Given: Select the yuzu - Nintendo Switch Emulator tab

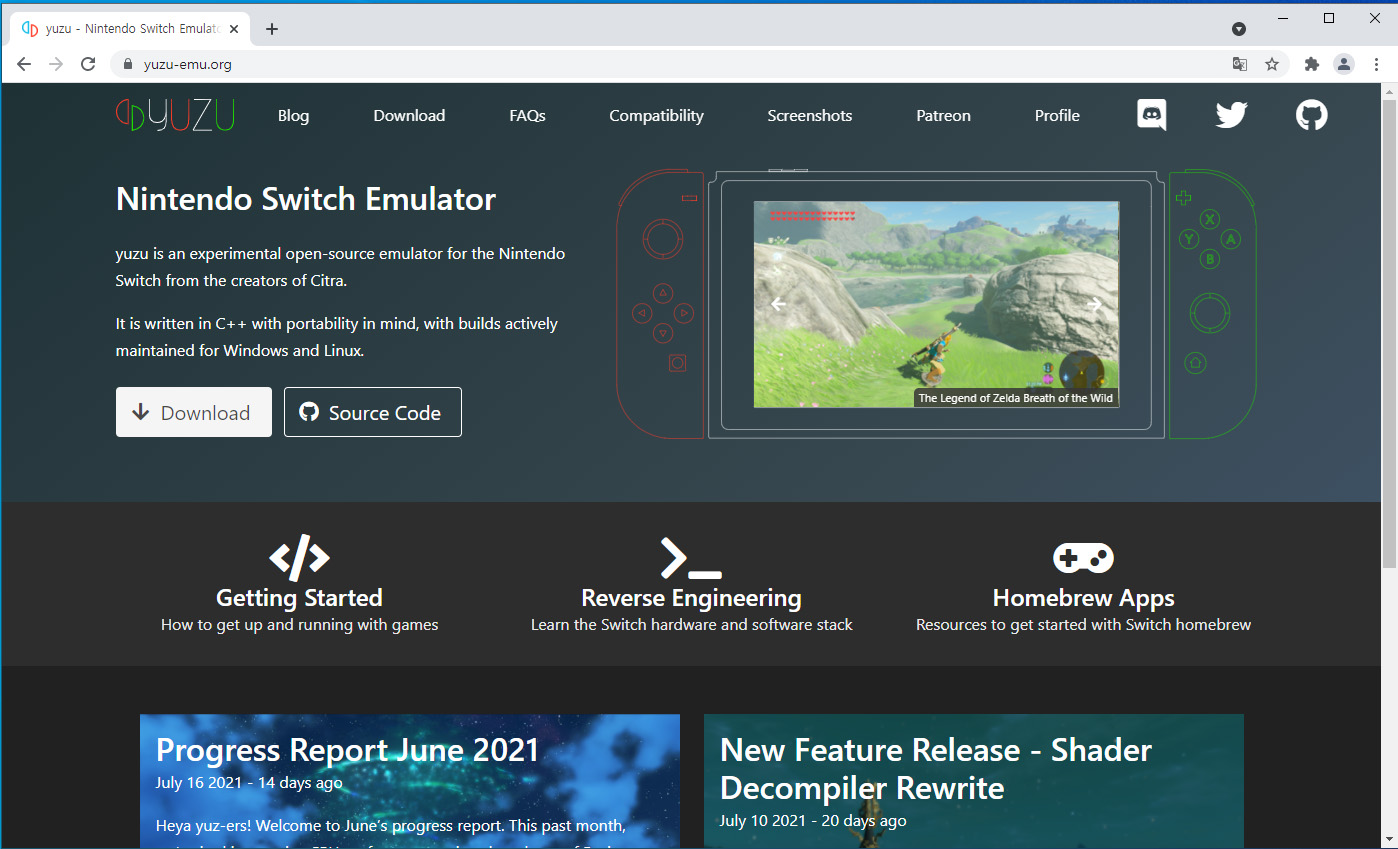Looking at the screenshot, I should coord(130,29).
